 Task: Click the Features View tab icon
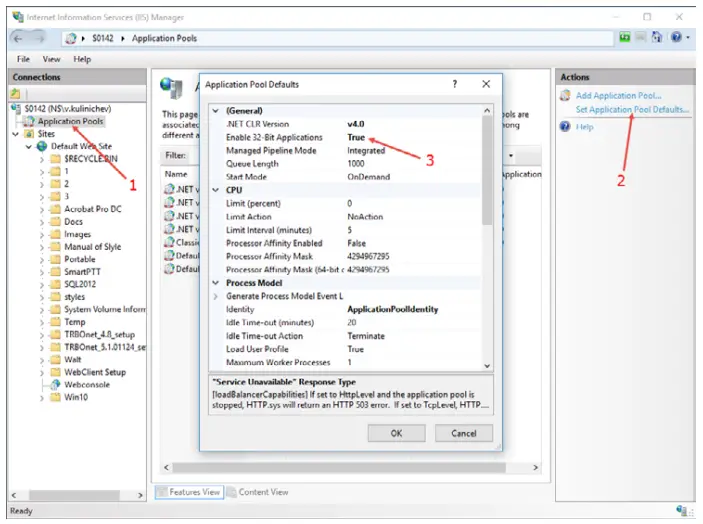(x=162, y=492)
